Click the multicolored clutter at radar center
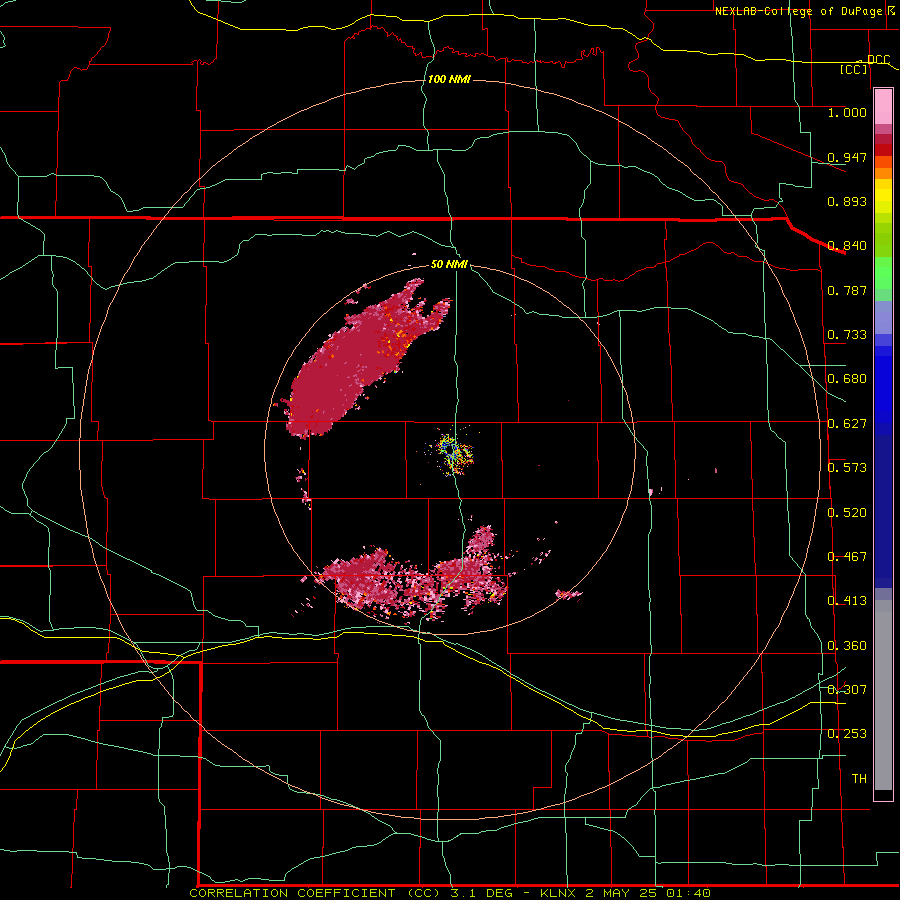The height and width of the screenshot is (900, 900). click(x=452, y=452)
